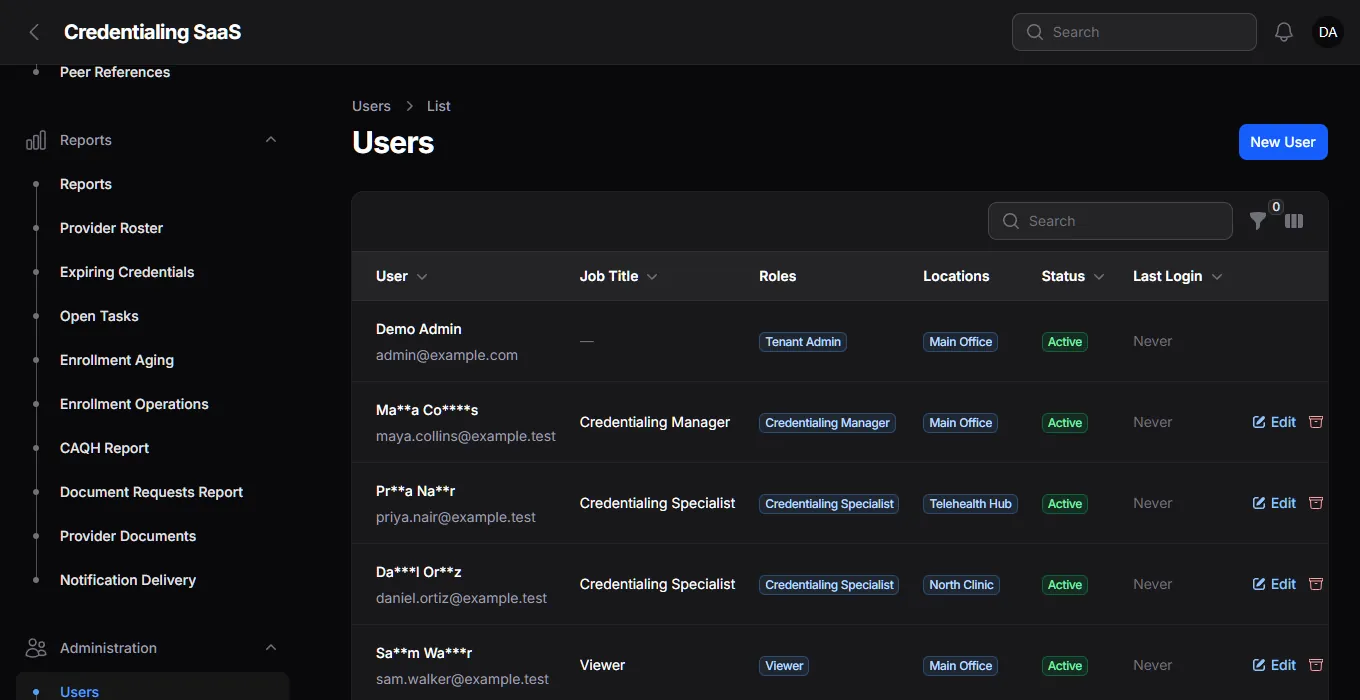Click the Credentialing SaaS title
This screenshot has height=700, width=1360.
[x=152, y=32]
